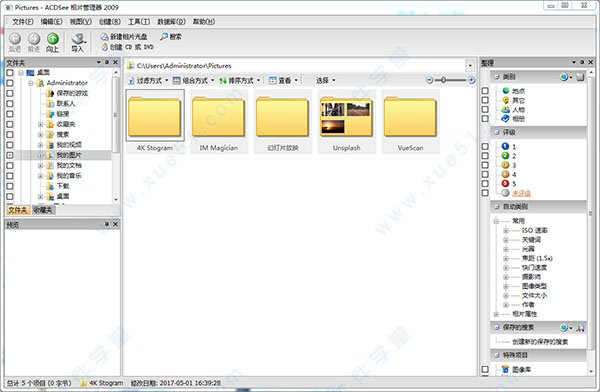
Task: Click the binoculars icon in 保存的搜索 header
Action: coord(580,327)
